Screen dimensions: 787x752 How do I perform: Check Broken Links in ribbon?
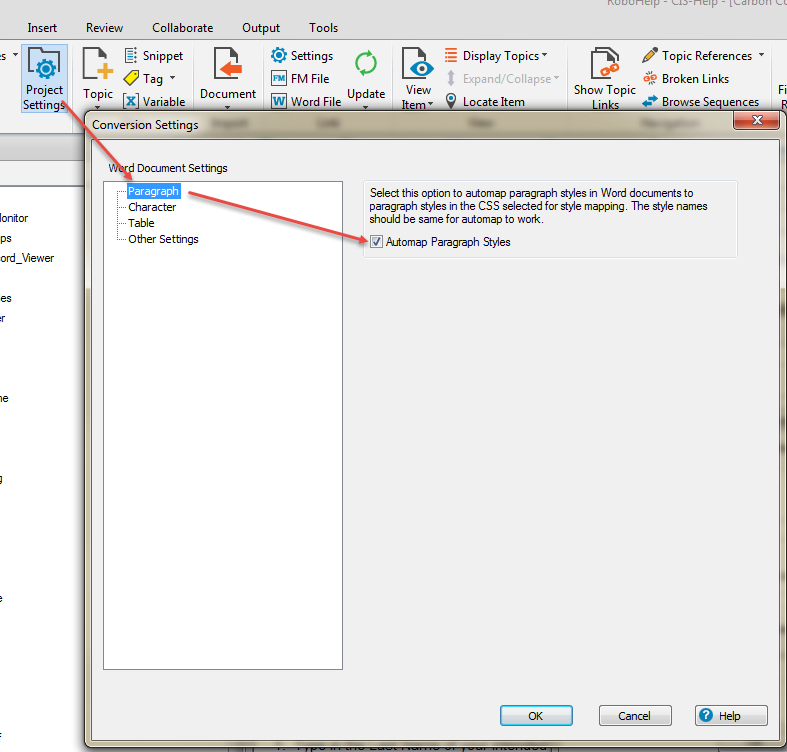[x=686, y=79]
